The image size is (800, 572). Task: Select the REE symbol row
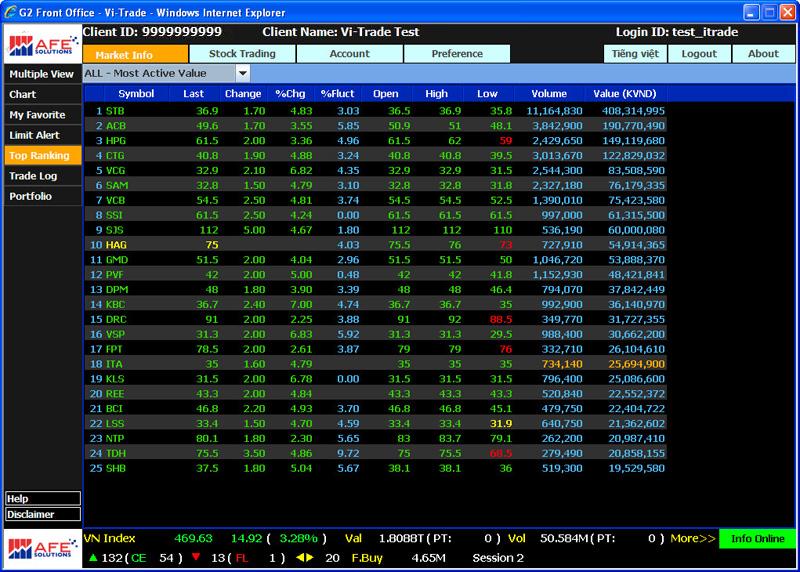[375, 394]
